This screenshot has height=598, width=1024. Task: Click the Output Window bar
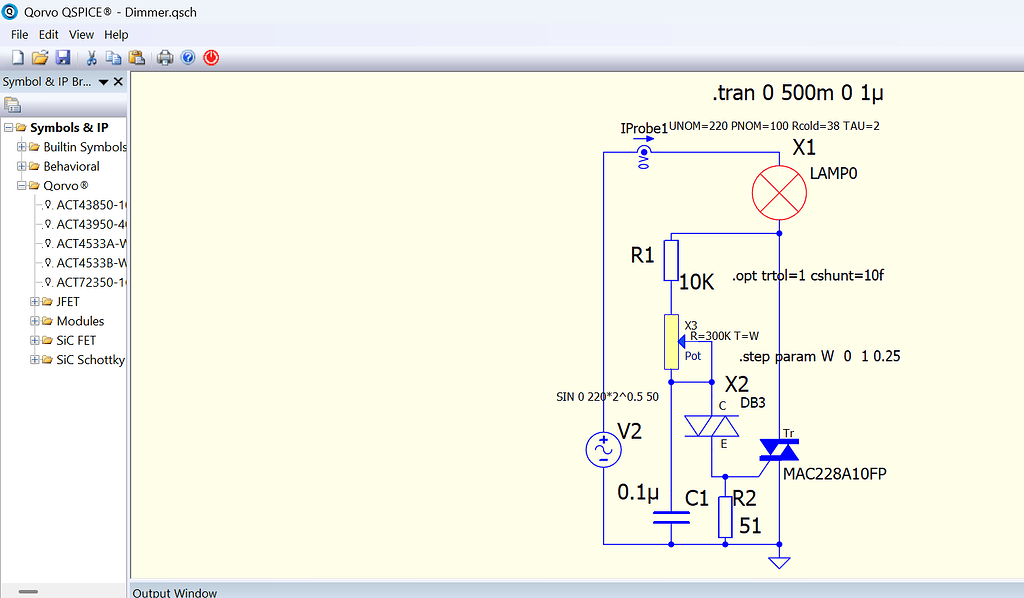[174, 592]
